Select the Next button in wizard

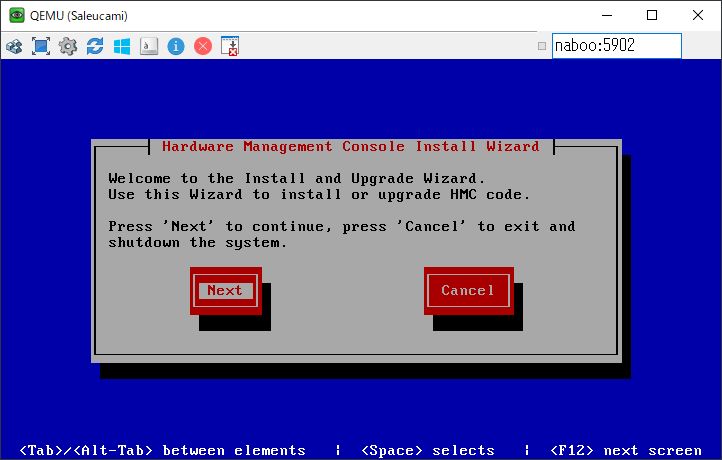pos(226,291)
